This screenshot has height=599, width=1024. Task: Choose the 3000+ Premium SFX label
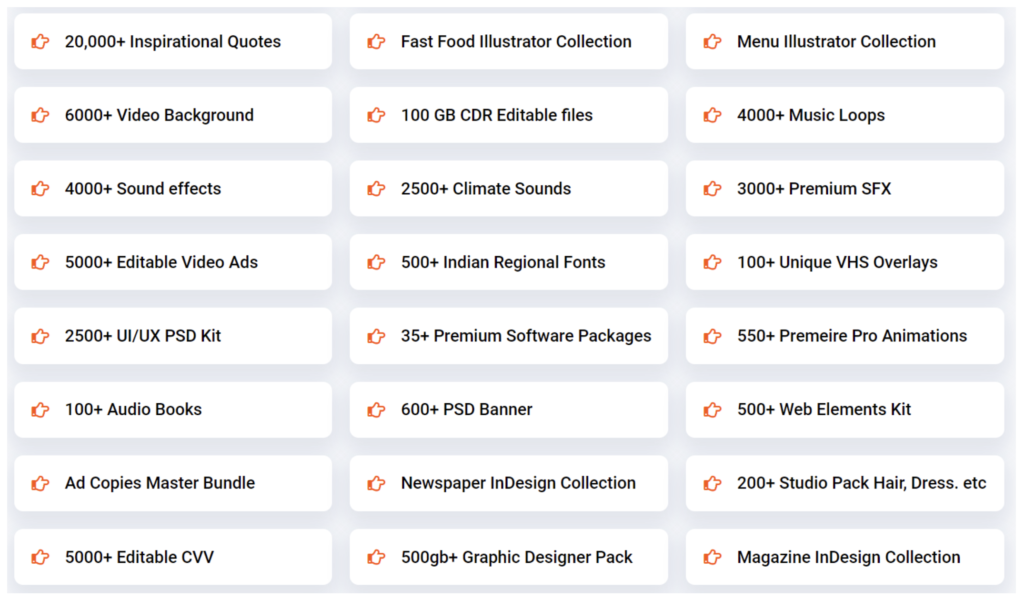pos(814,189)
